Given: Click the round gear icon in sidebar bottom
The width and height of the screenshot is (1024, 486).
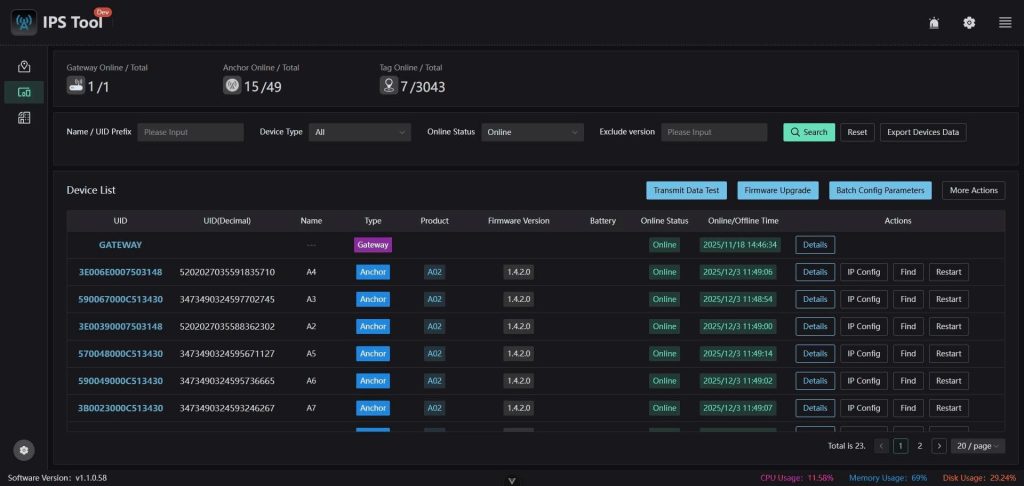Looking at the screenshot, I should (24, 450).
